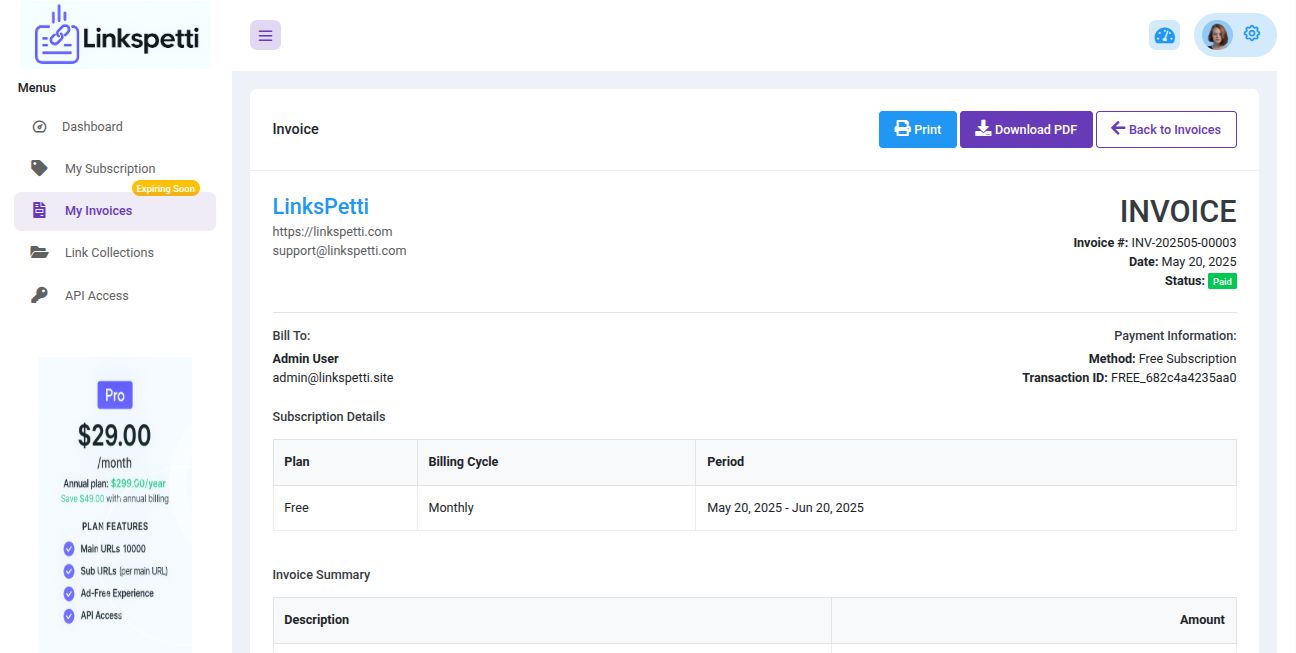Go to My Subscription menu item
This screenshot has height=653, width=1296.
[x=110, y=169]
